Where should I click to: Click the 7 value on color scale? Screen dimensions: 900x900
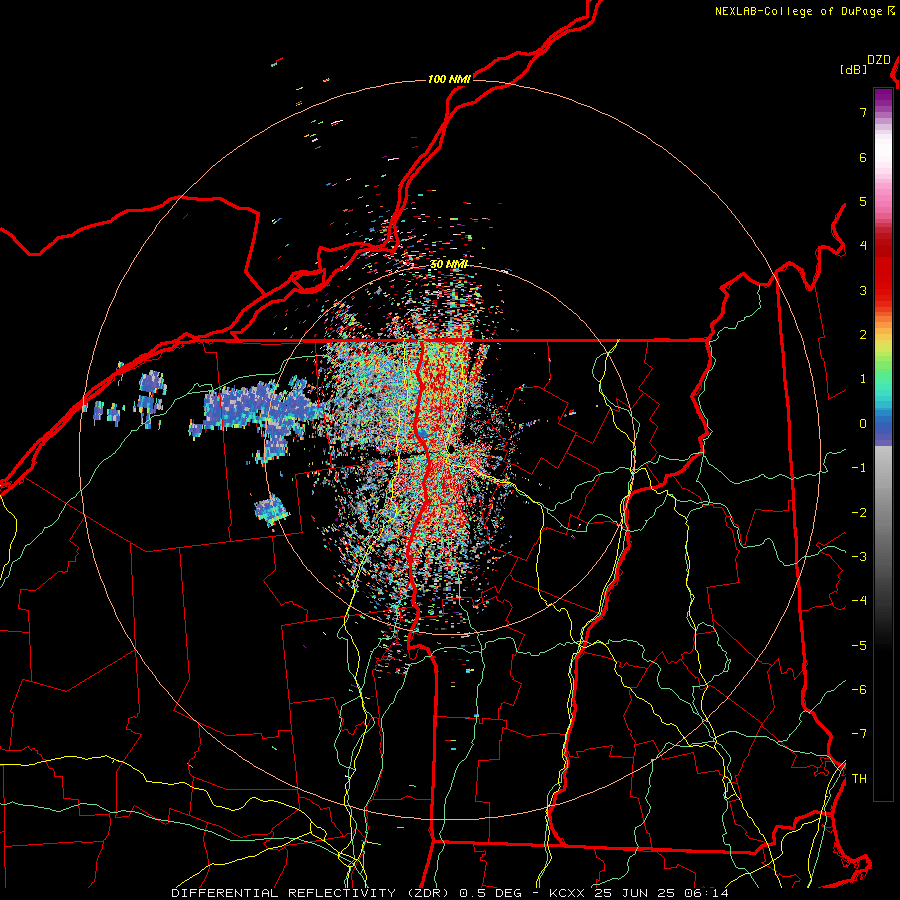click(863, 112)
